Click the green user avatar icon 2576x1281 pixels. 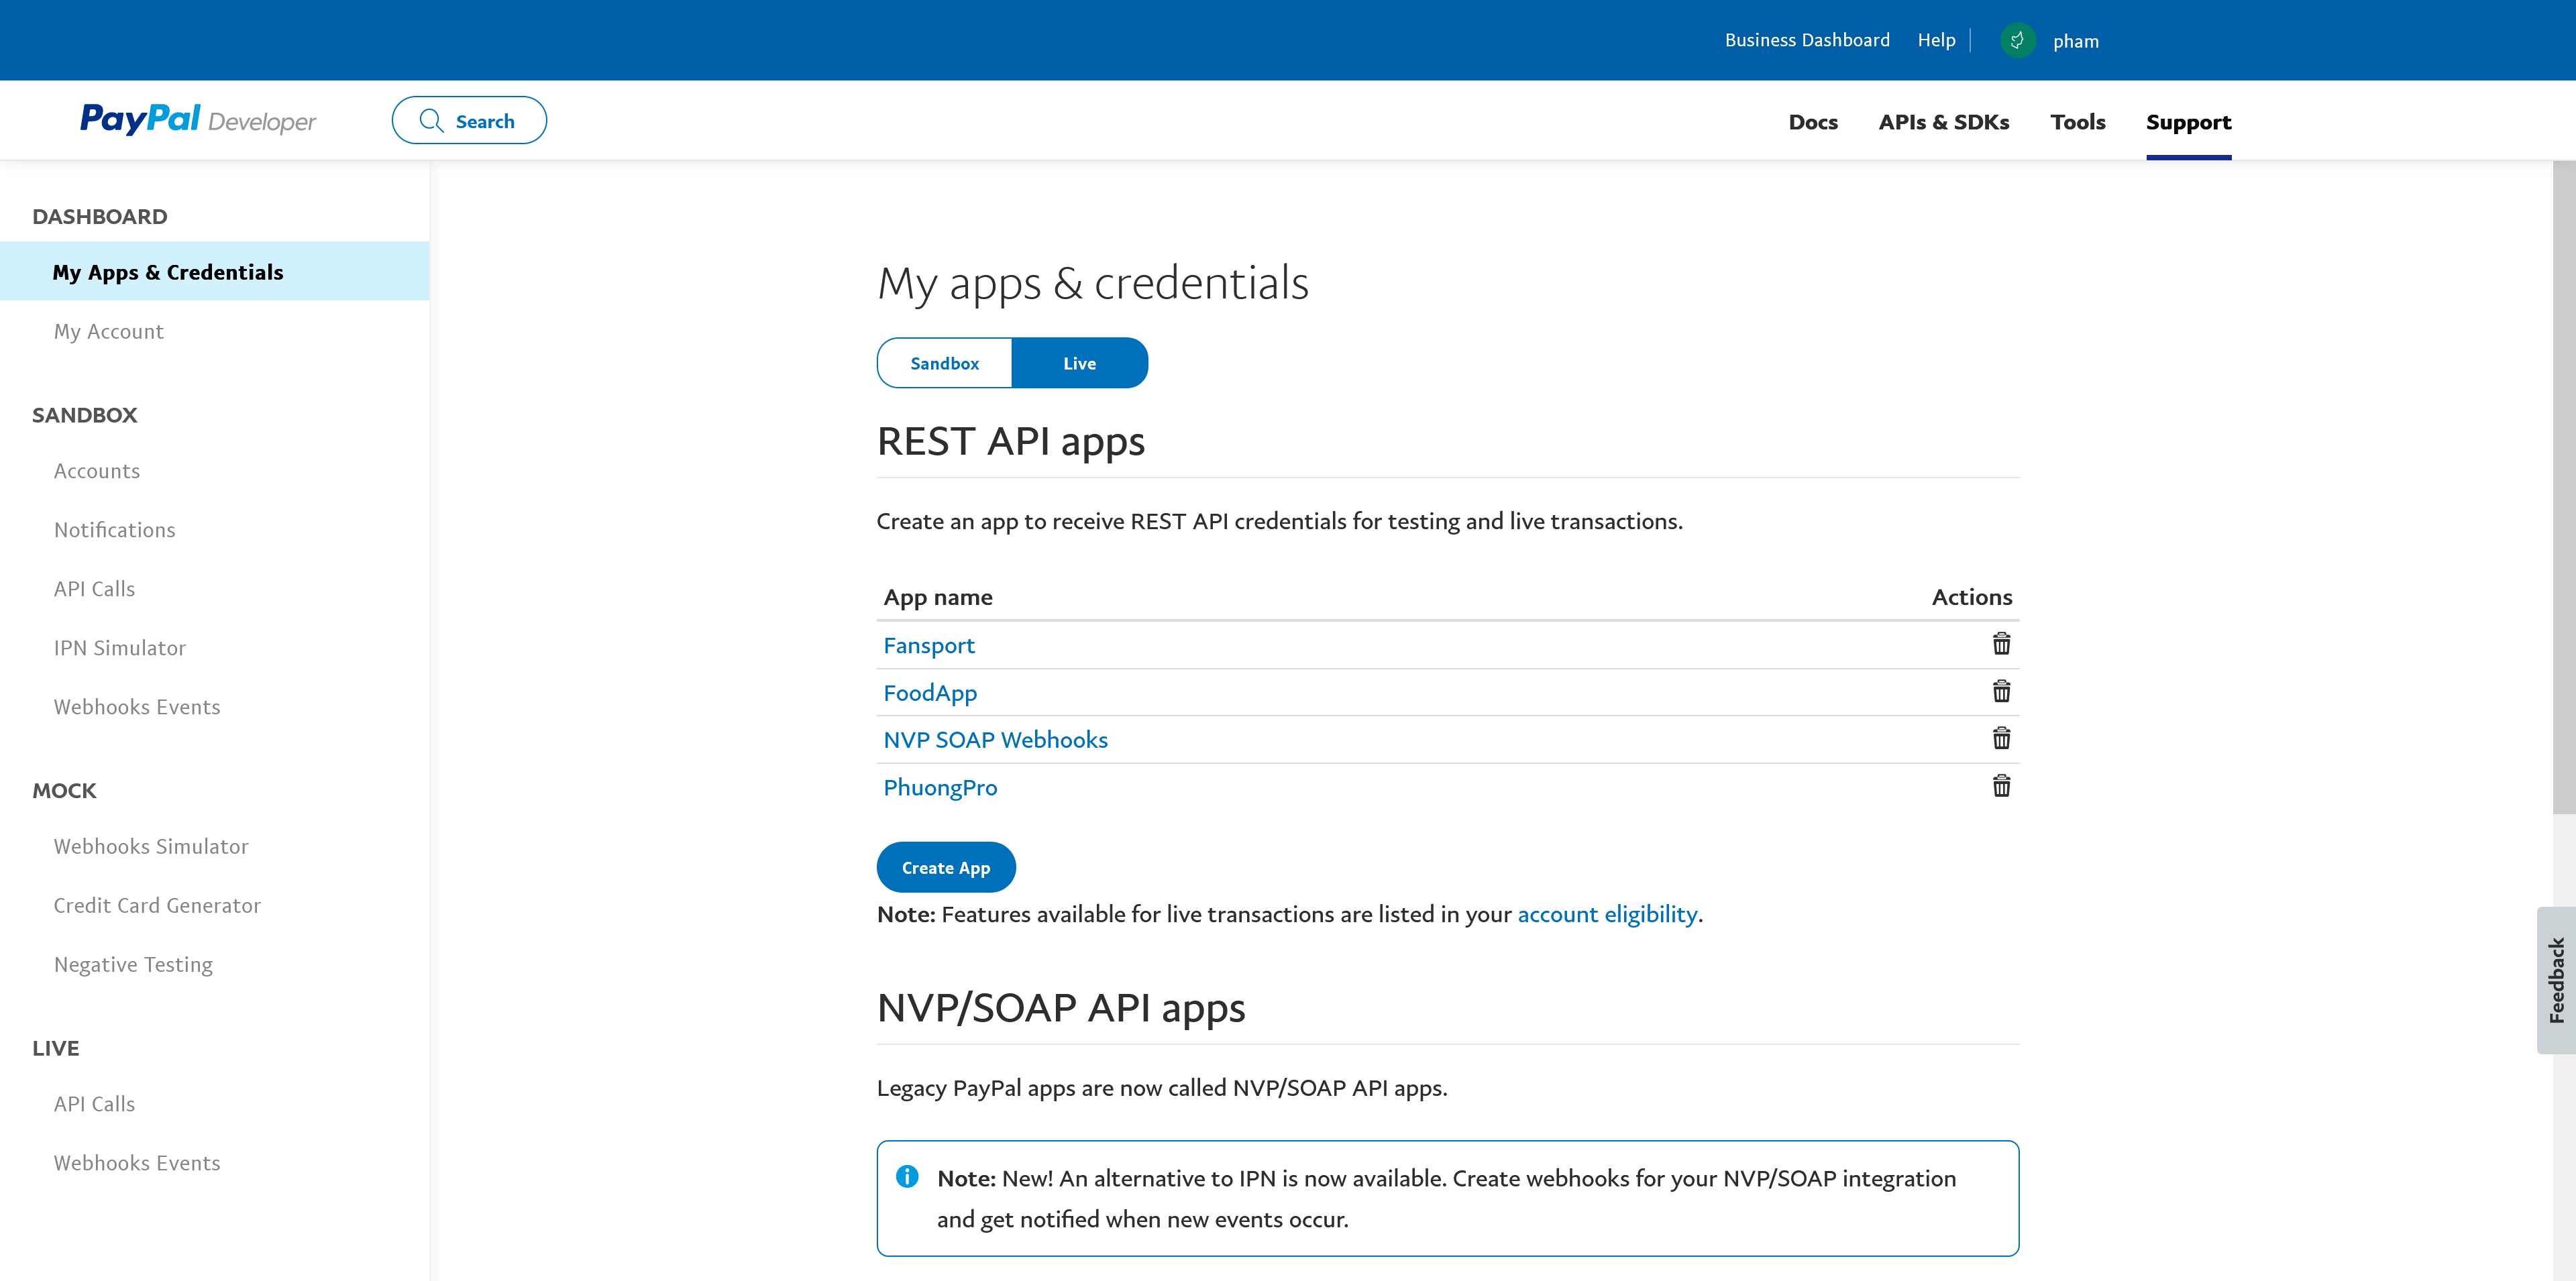click(x=2017, y=40)
